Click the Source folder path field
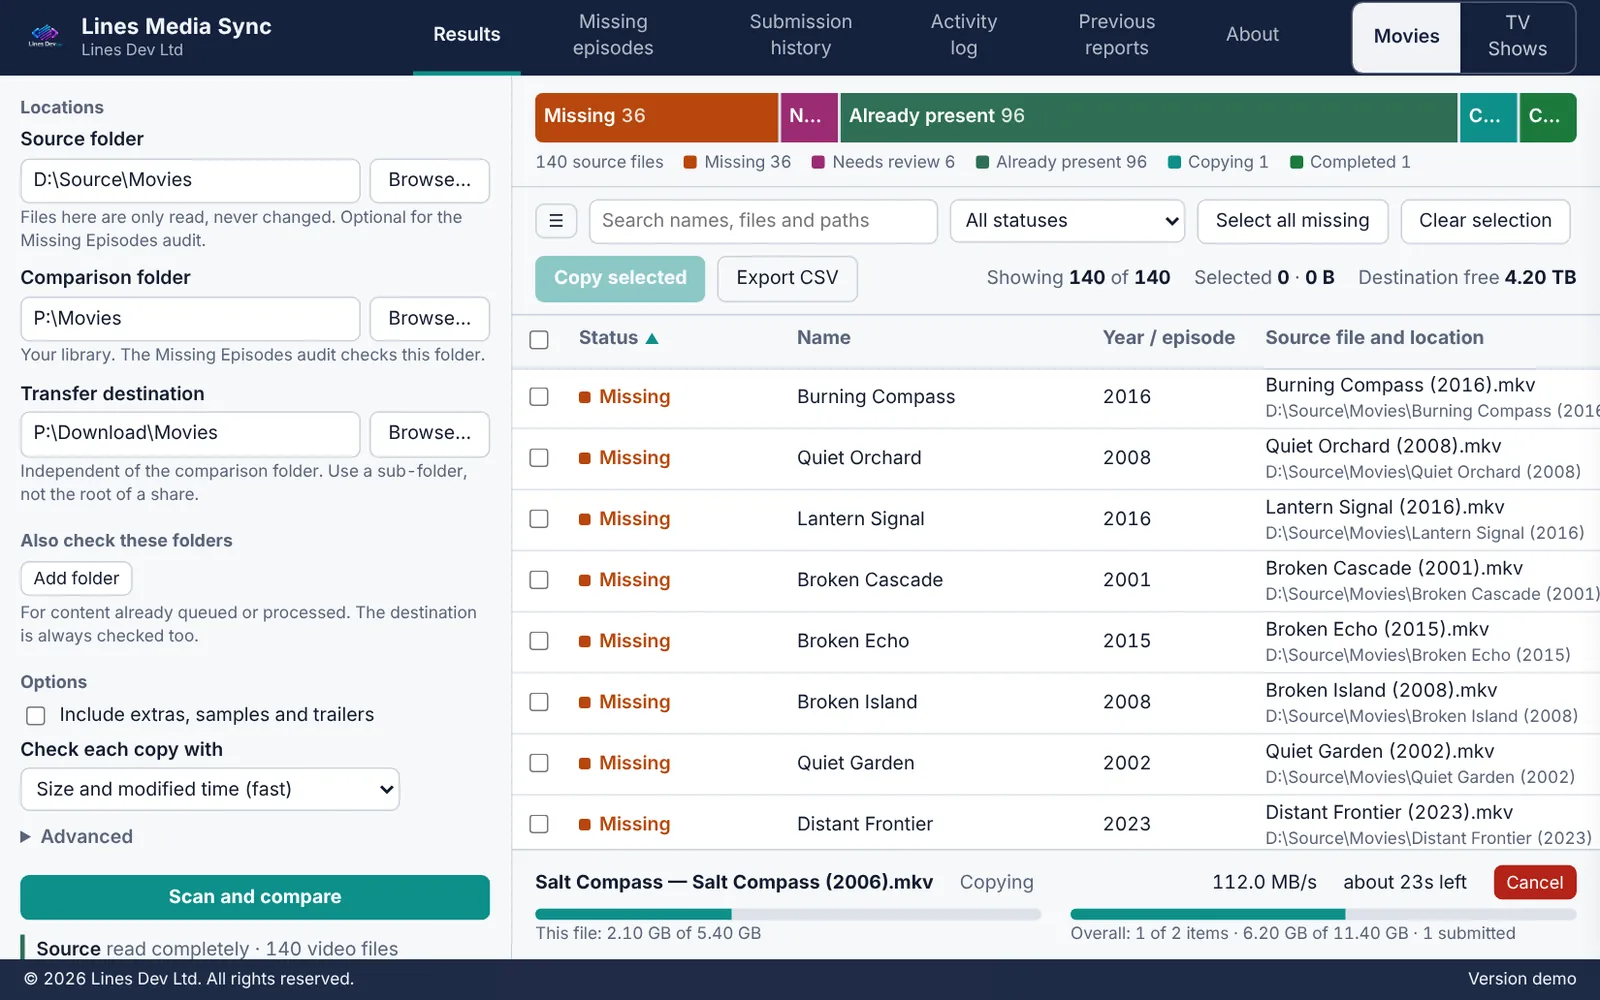Screen dimensions: 1600x1000 190,180
